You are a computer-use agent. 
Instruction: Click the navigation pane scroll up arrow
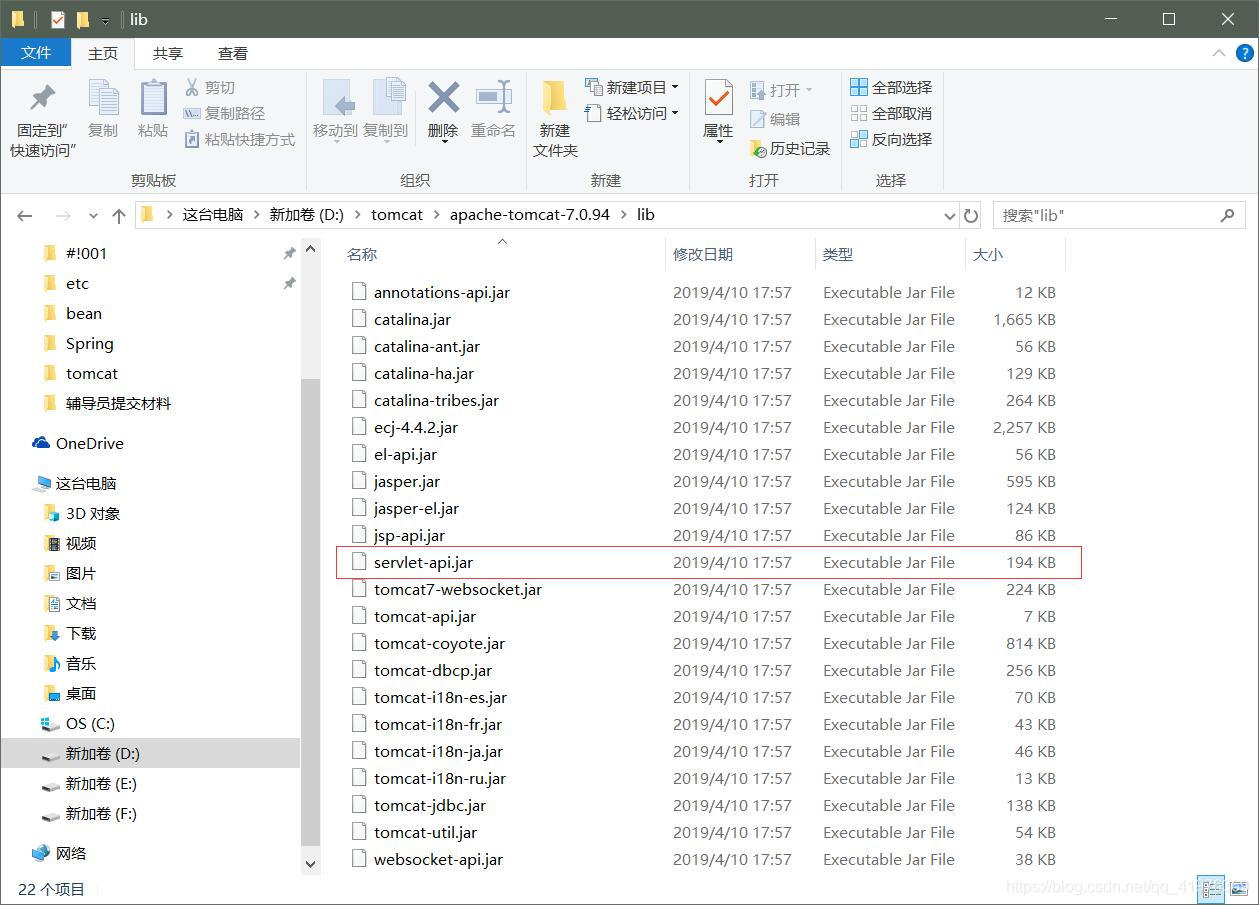(x=310, y=249)
